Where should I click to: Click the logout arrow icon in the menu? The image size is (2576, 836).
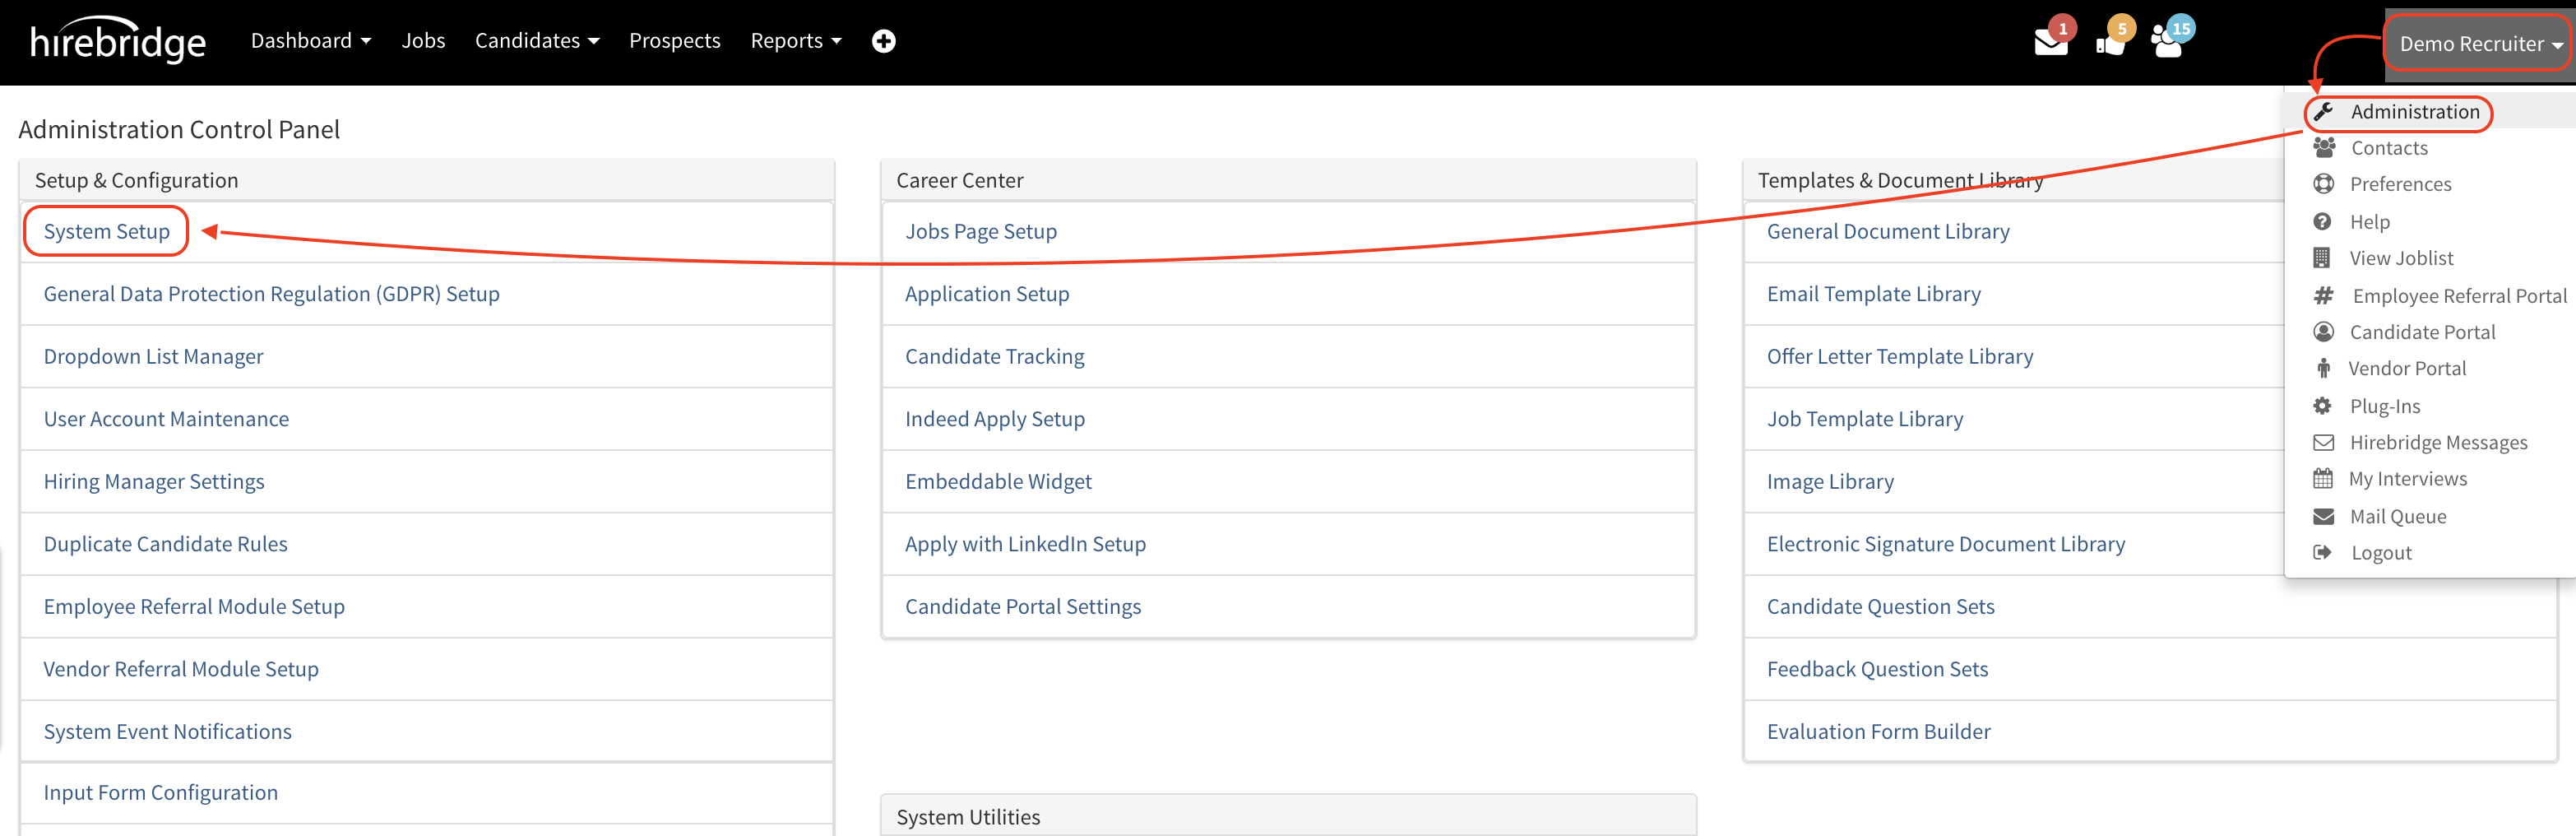click(2322, 551)
